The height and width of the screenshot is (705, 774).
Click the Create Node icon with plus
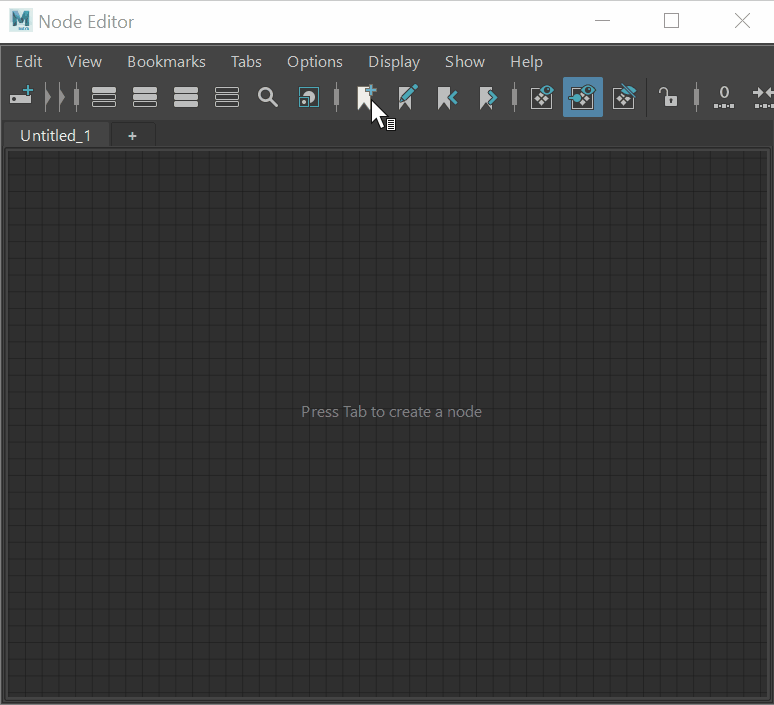[x=21, y=97]
